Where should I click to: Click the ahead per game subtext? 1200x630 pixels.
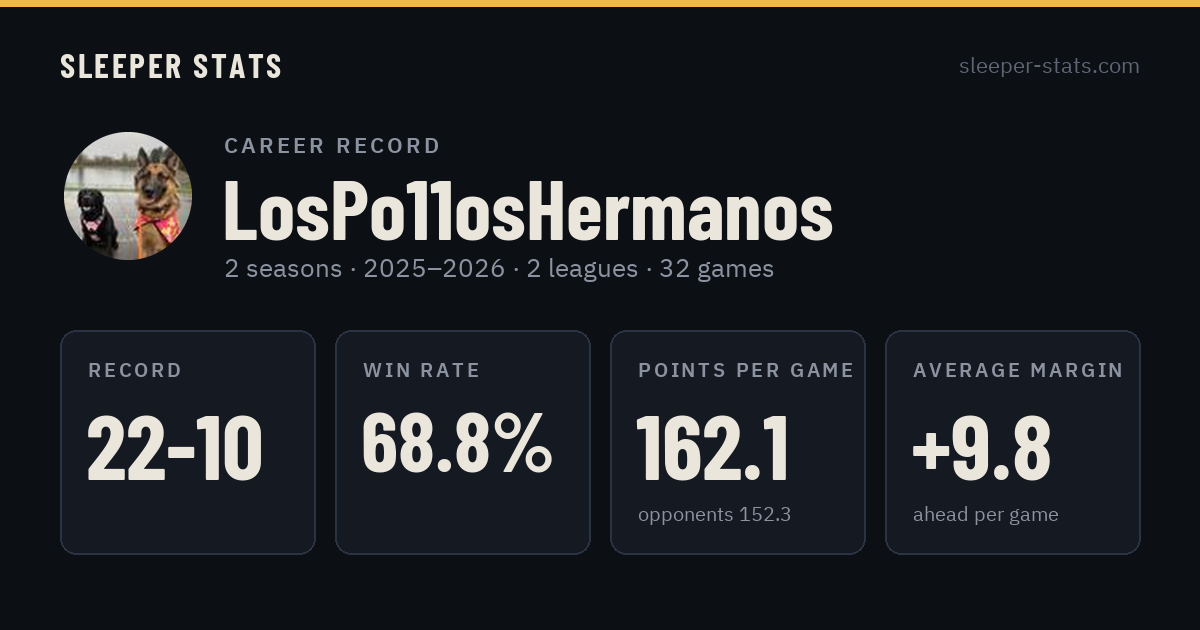tap(986, 515)
